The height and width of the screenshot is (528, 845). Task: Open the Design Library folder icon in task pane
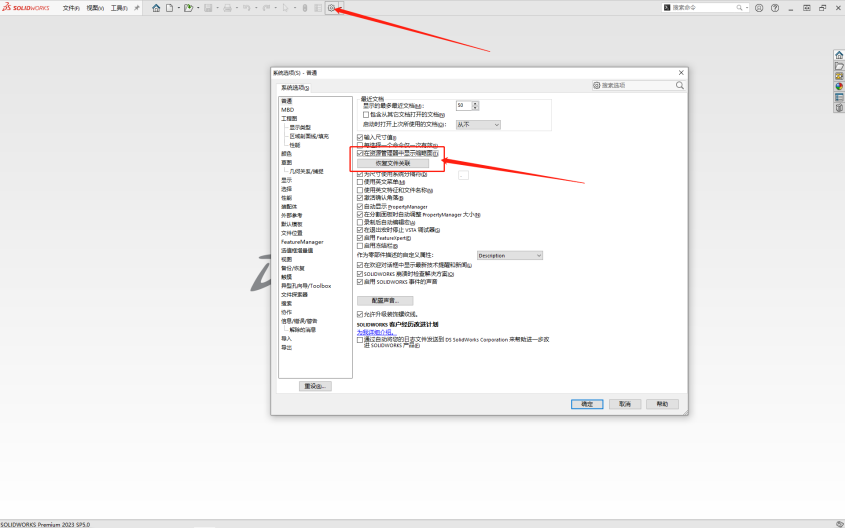(x=839, y=66)
